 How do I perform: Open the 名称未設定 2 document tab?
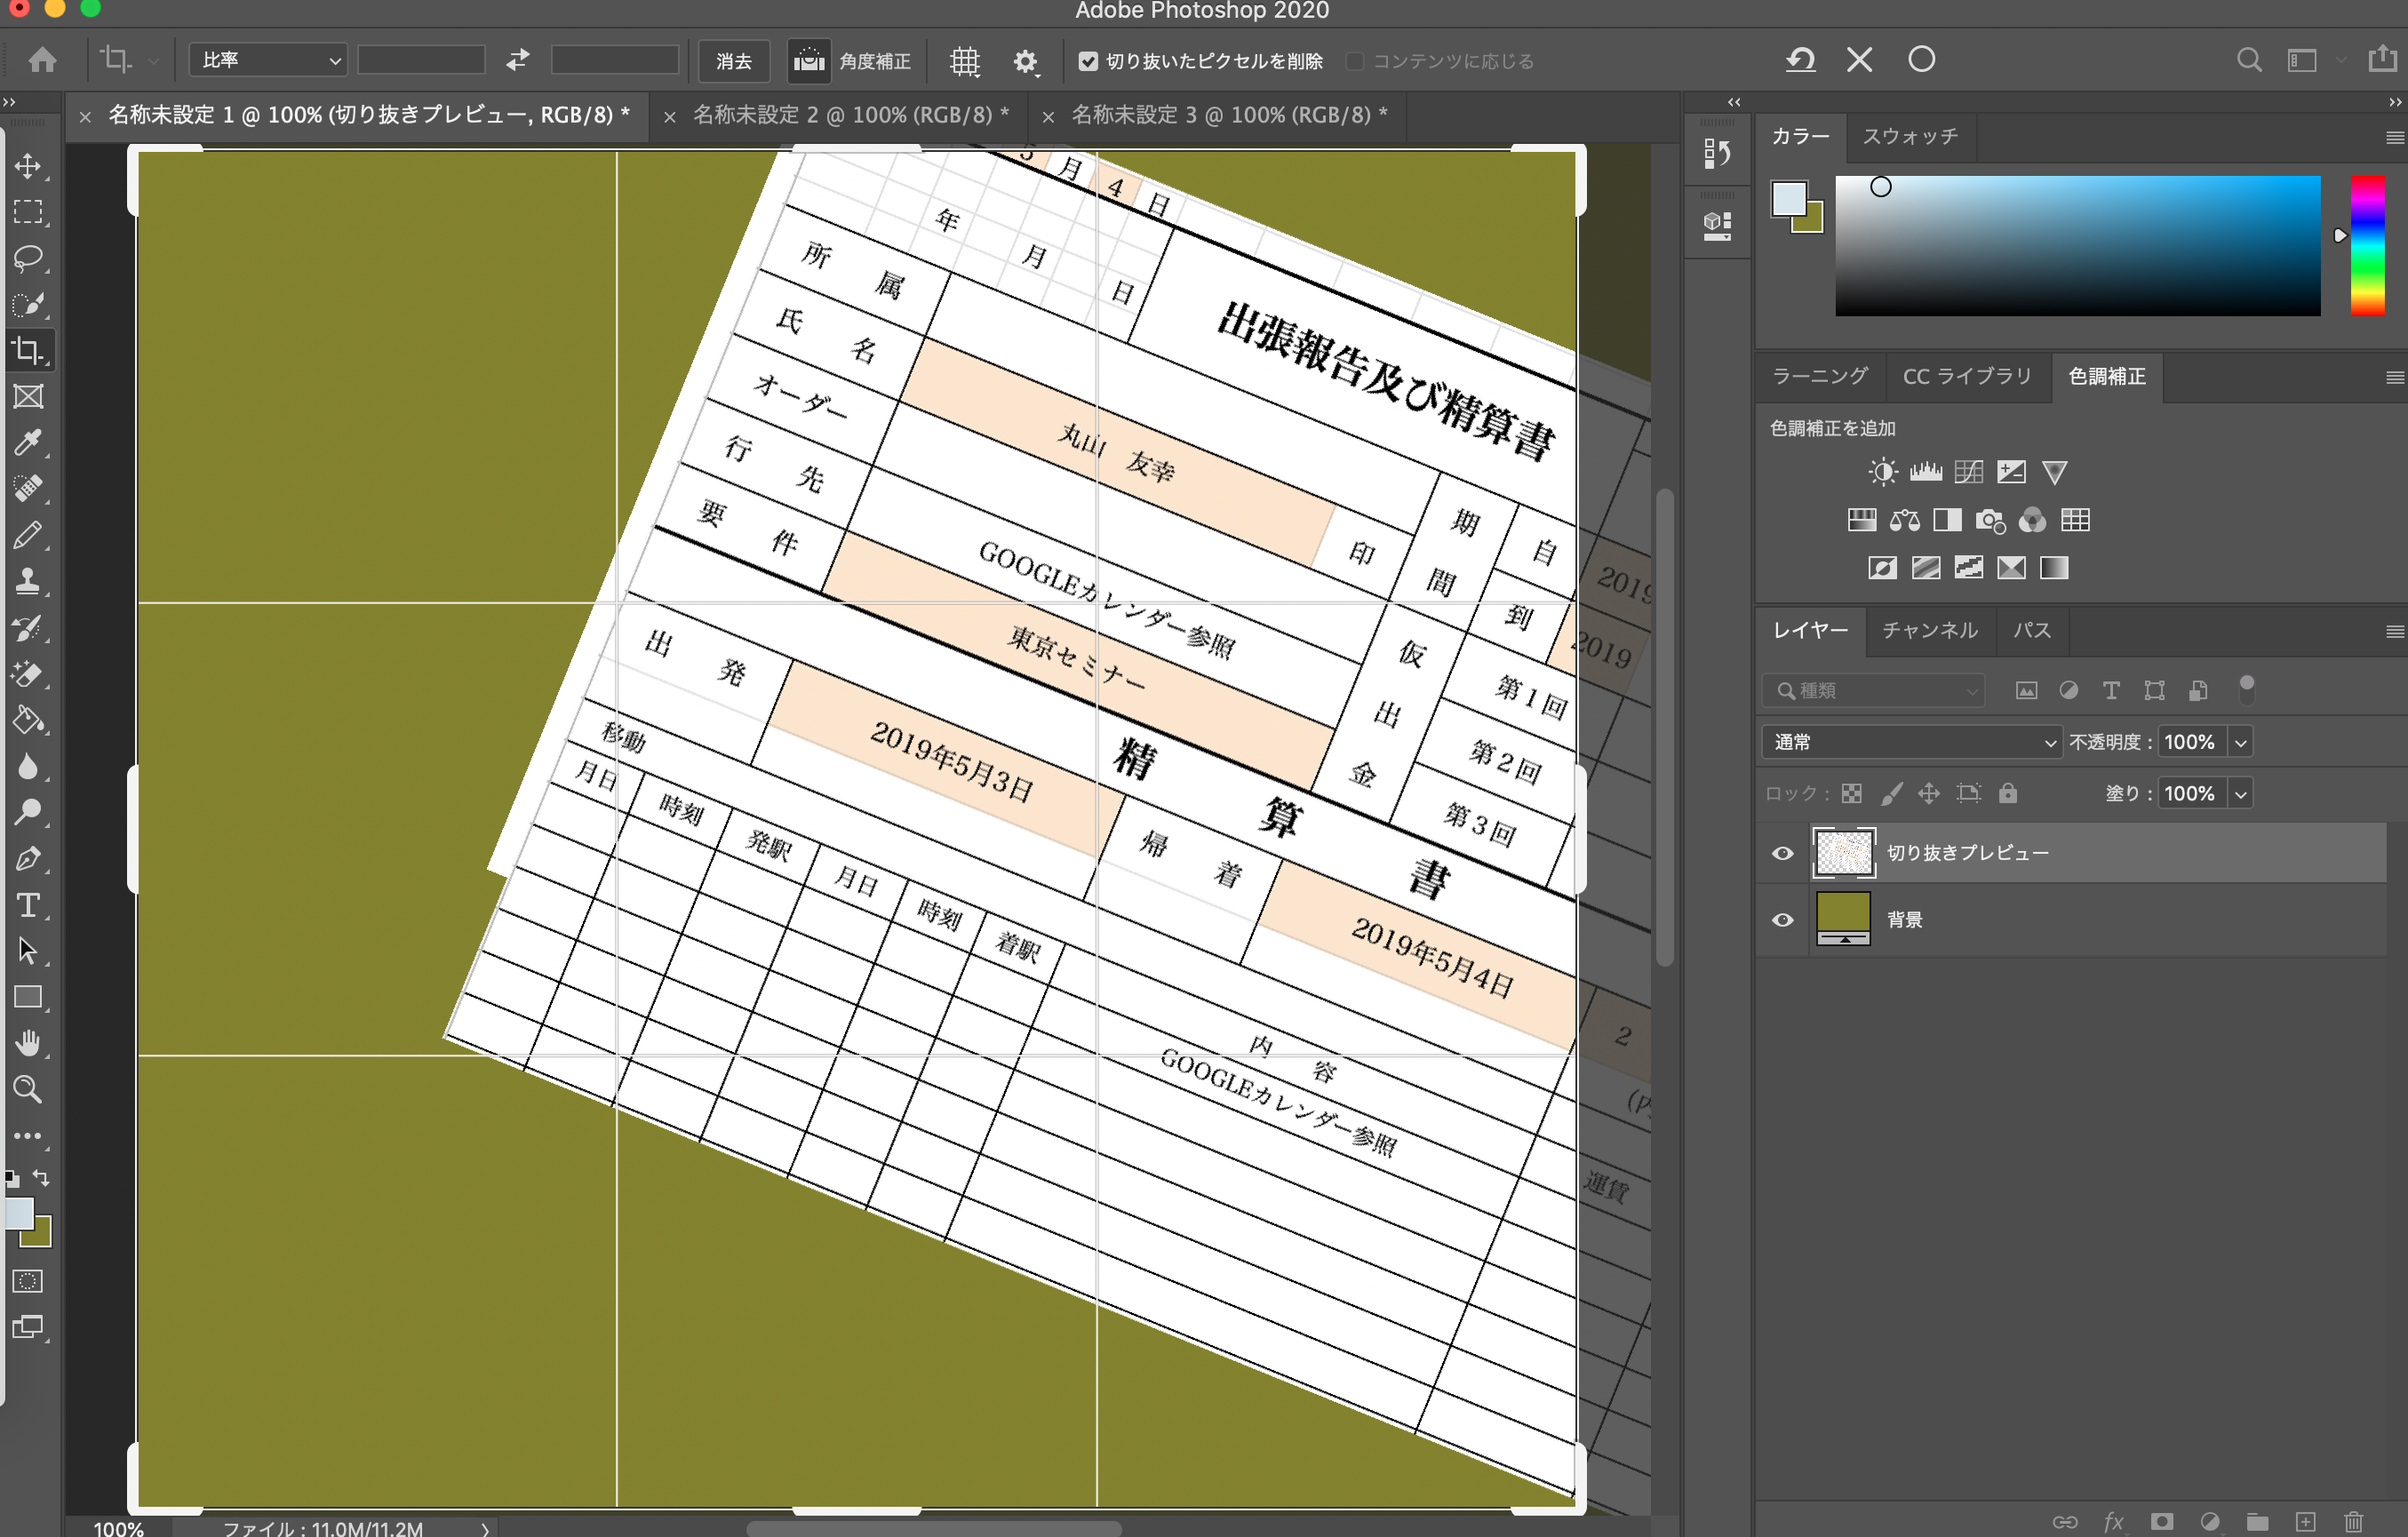[851, 115]
